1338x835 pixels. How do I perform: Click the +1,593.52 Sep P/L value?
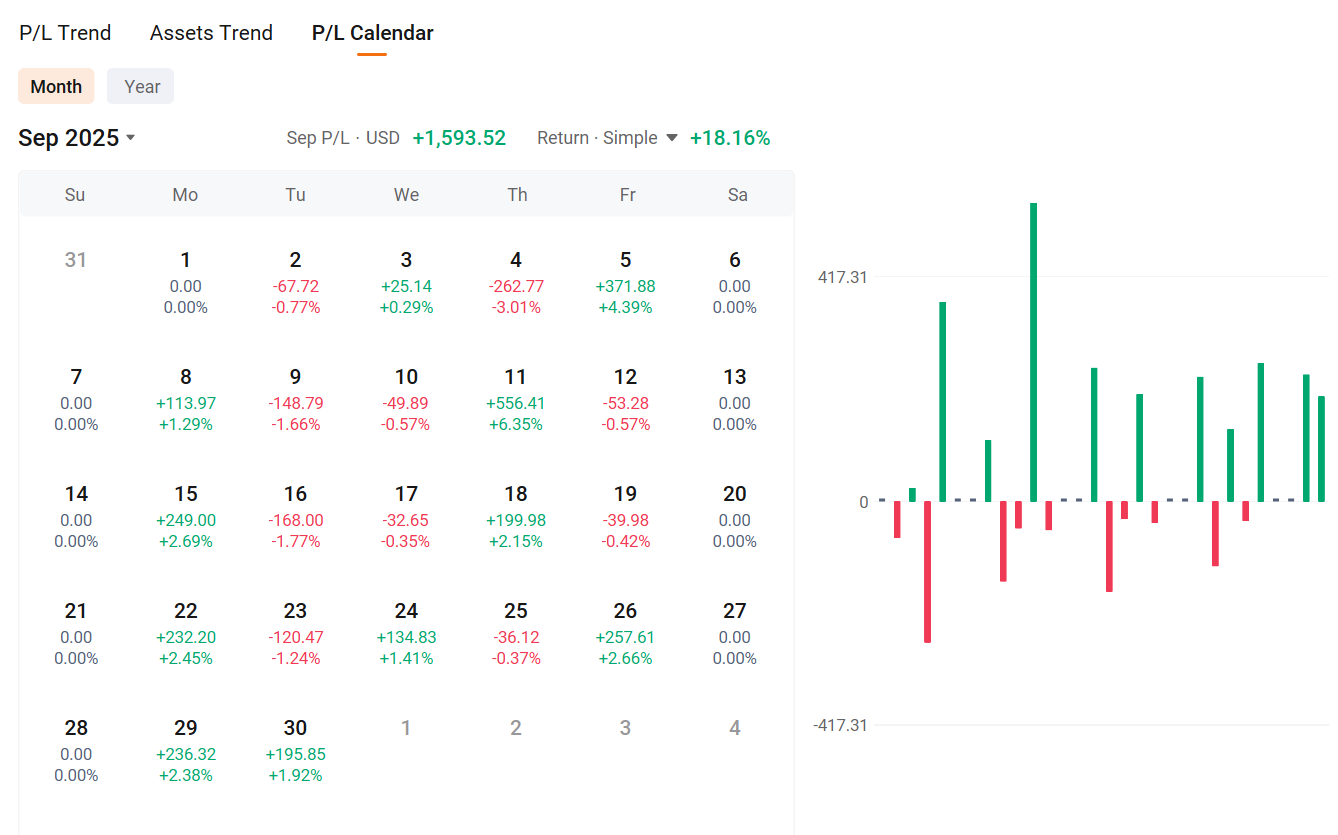[x=459, y=138]
